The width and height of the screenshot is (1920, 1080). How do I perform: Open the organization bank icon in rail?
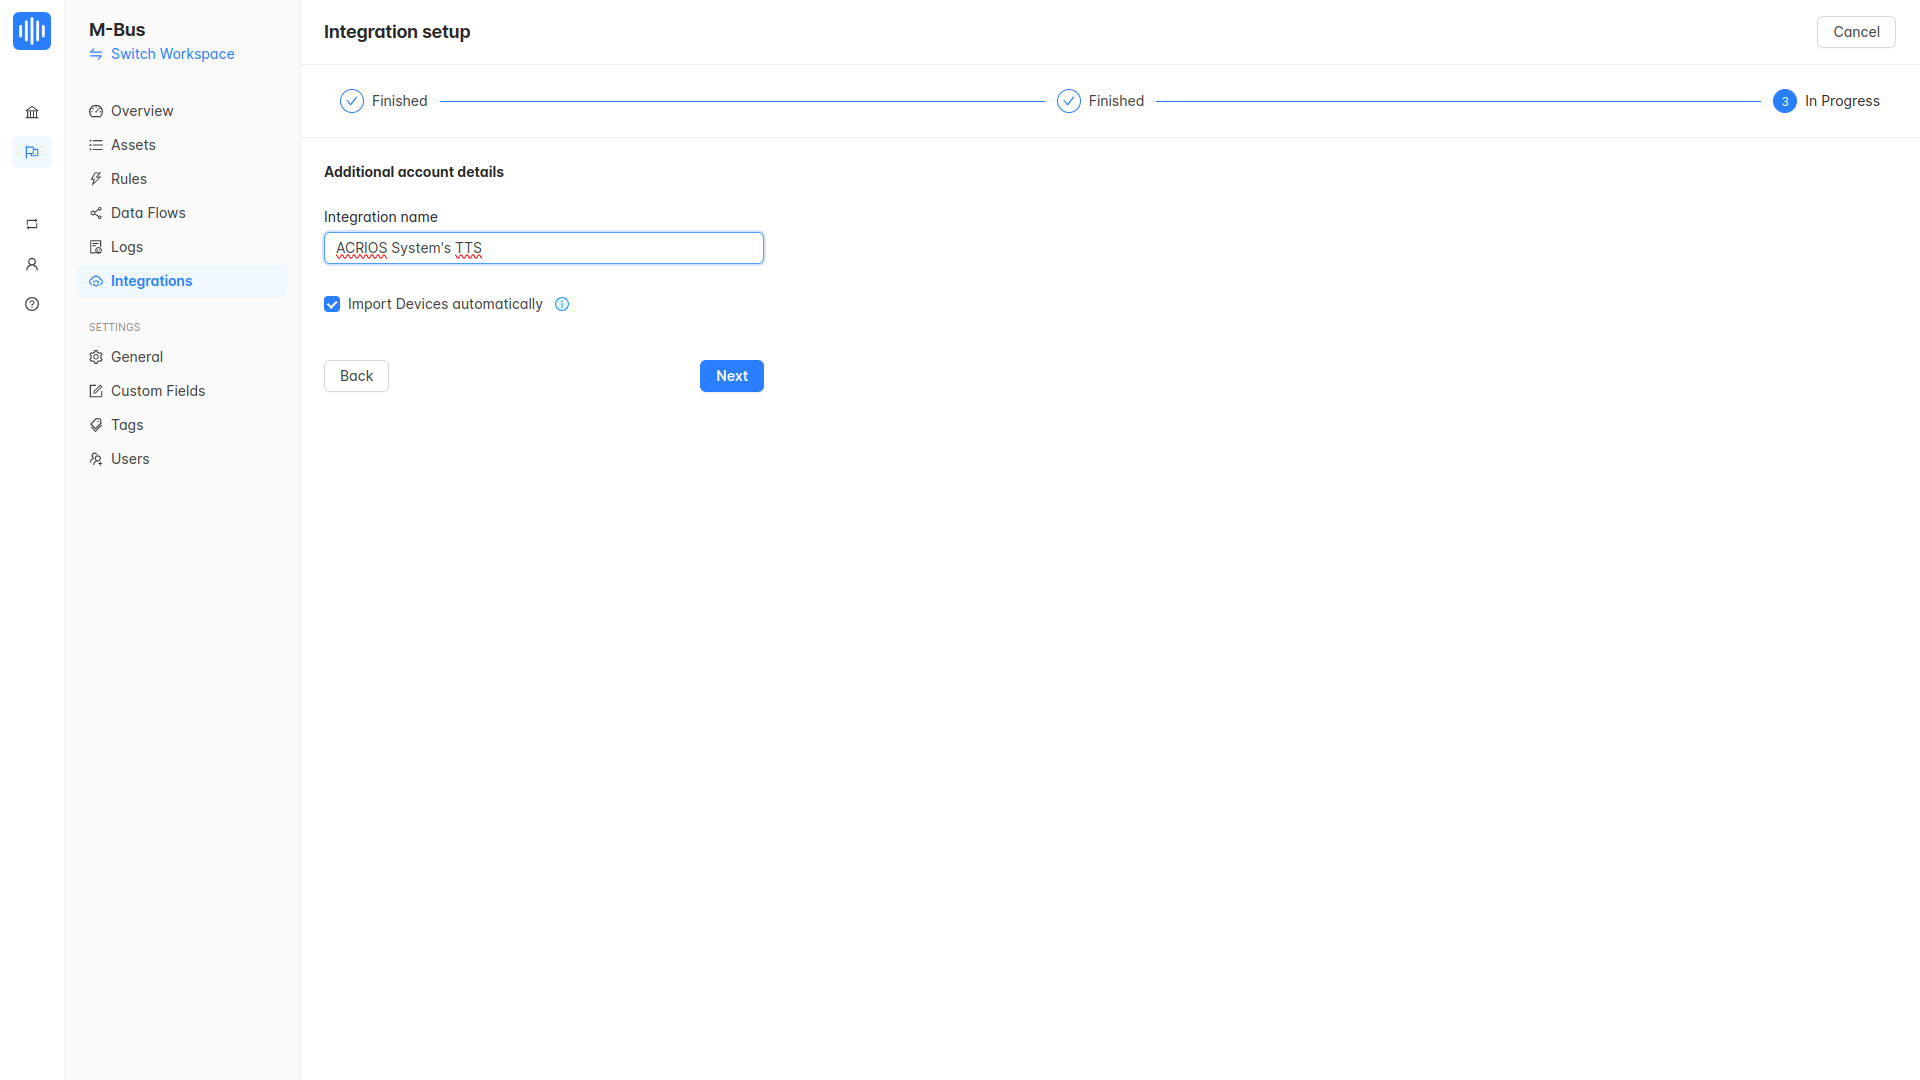tap(32, 112)
